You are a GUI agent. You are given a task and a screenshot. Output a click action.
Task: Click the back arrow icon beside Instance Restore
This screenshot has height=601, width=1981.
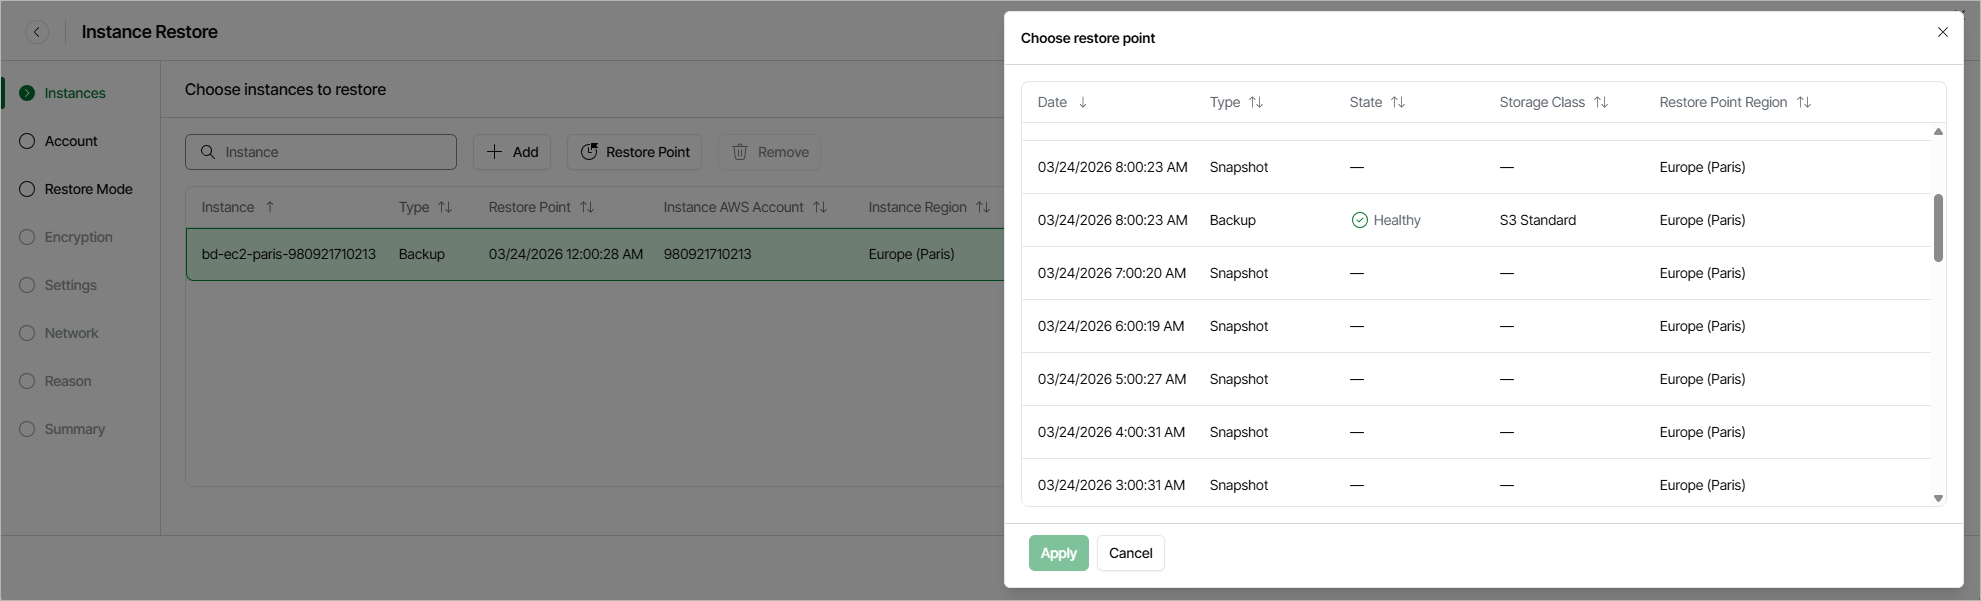[37, 32]
